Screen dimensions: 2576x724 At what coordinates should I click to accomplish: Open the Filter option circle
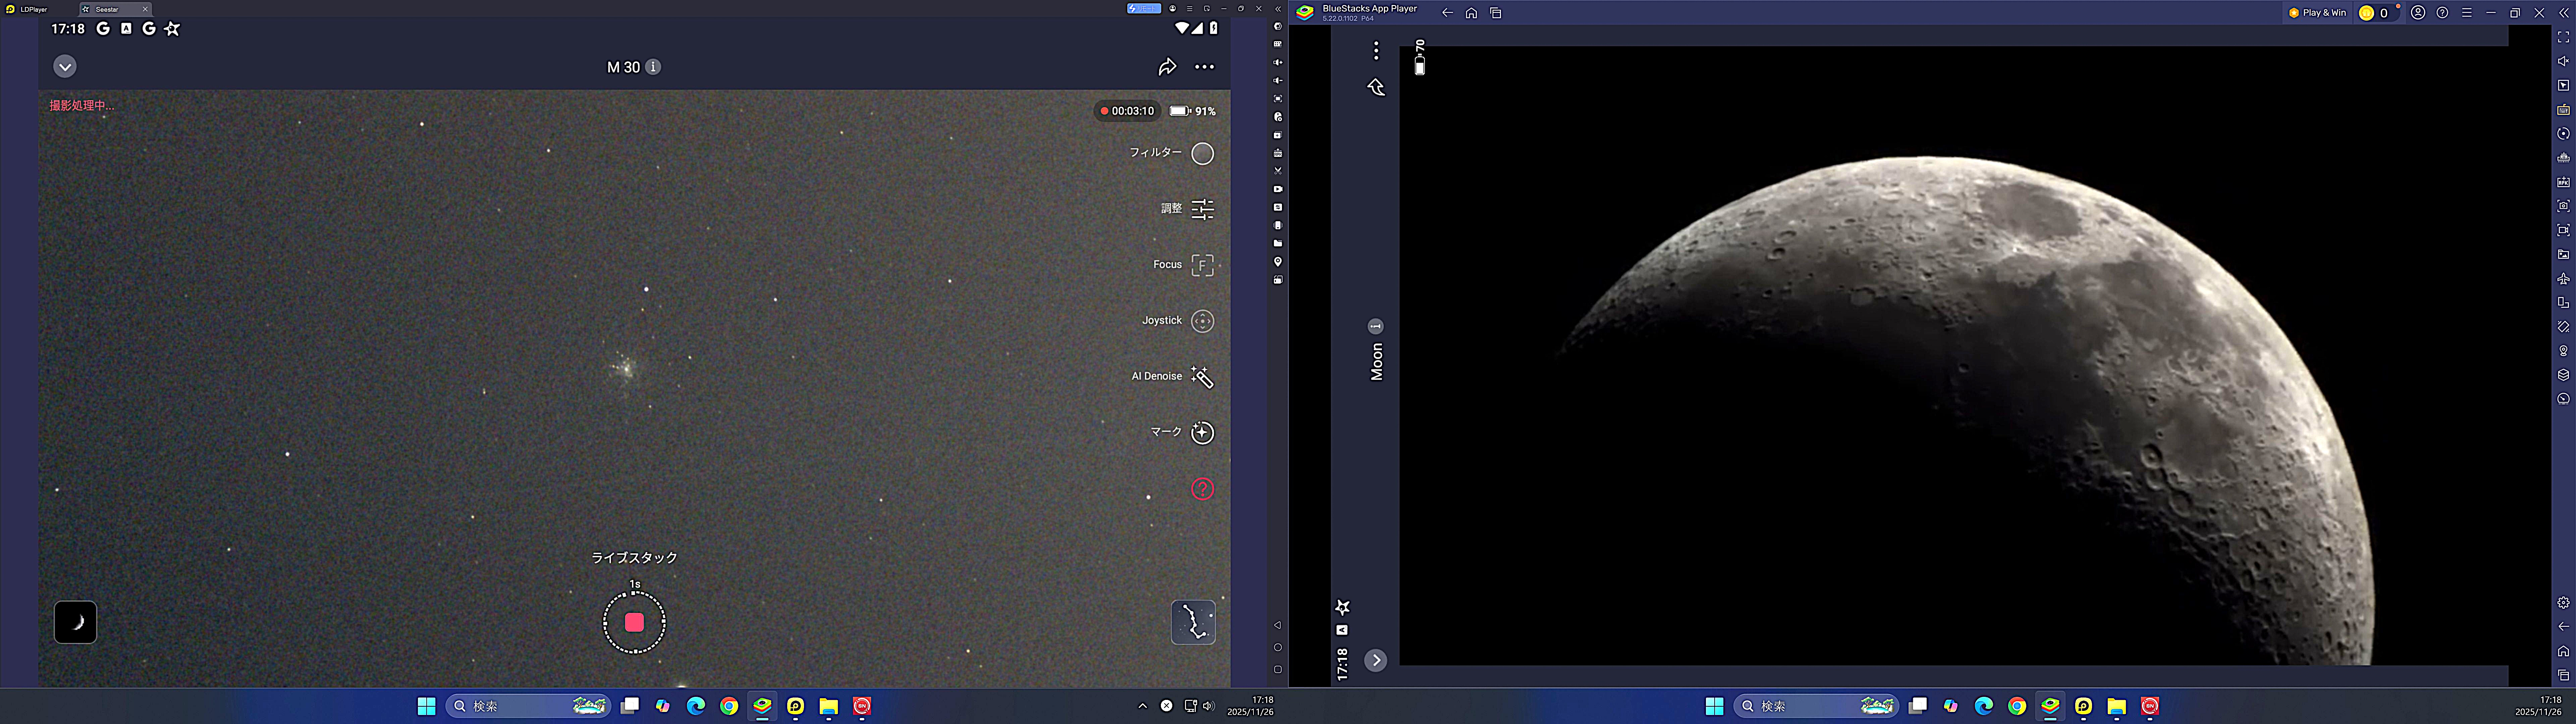(x=1202, y=153)
